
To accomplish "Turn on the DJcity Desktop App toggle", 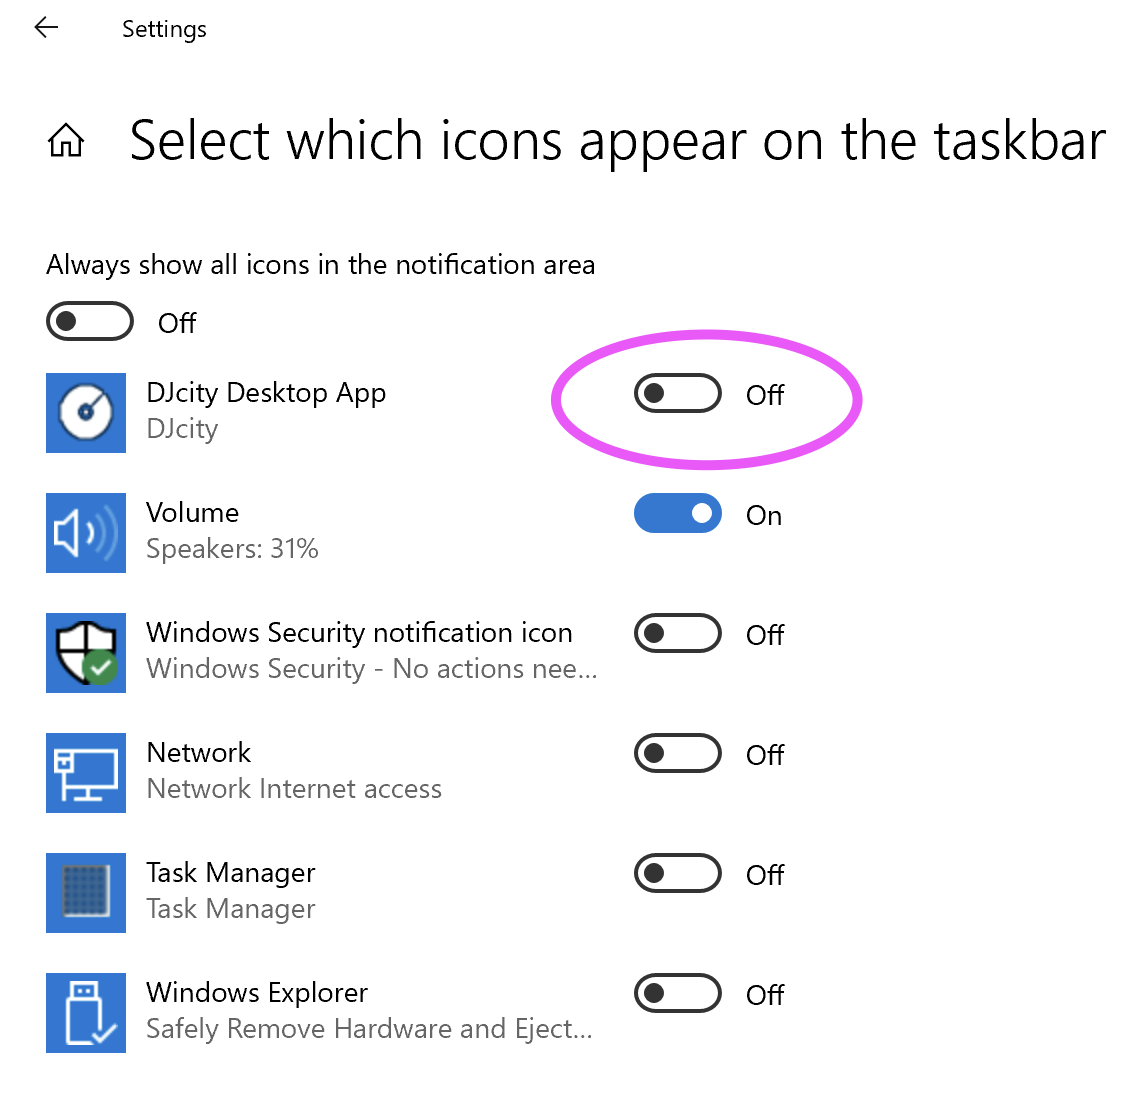I will coord(678,393).
